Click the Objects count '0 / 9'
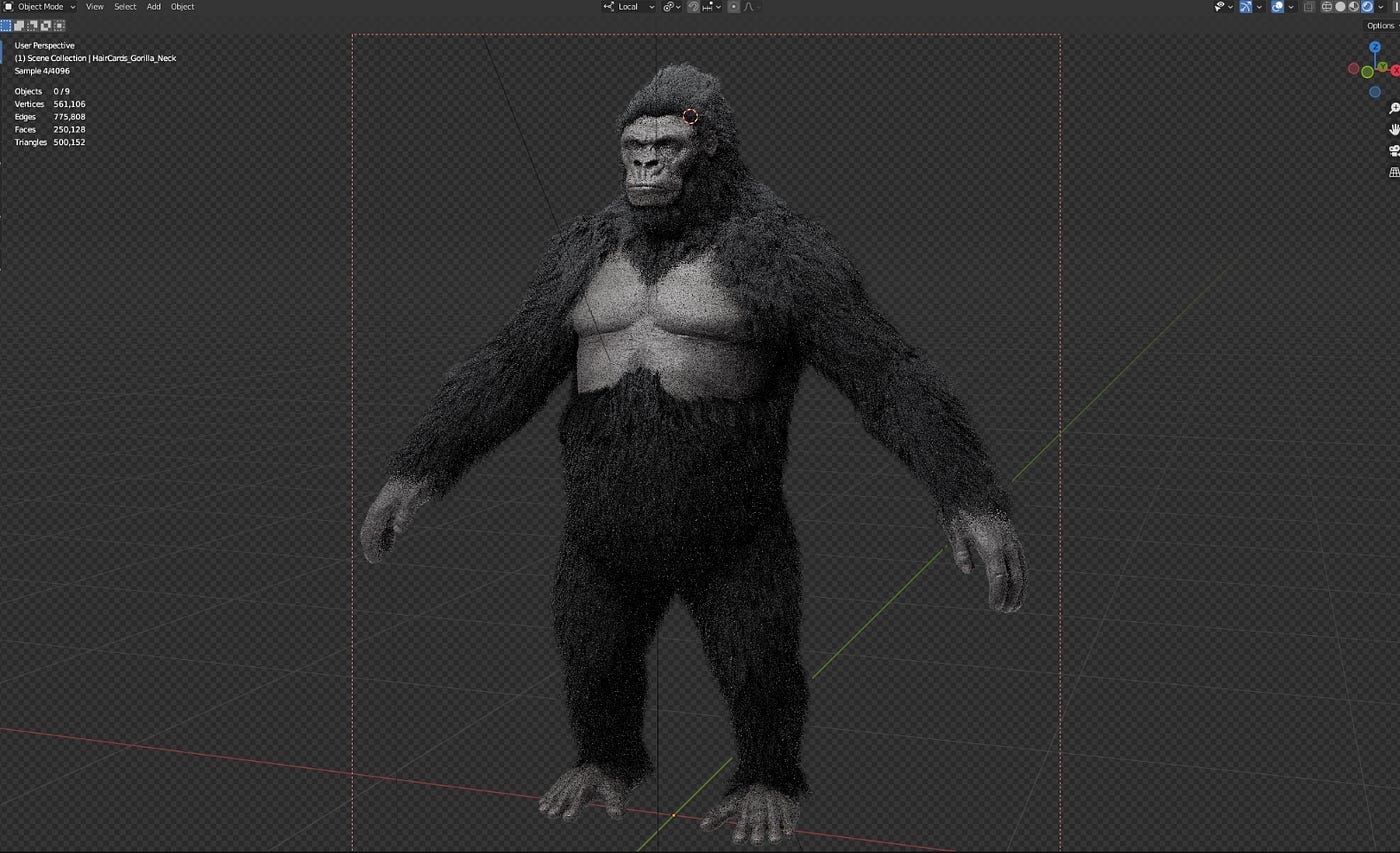This screenshot has width=1400, height=853. click(62, 91)
